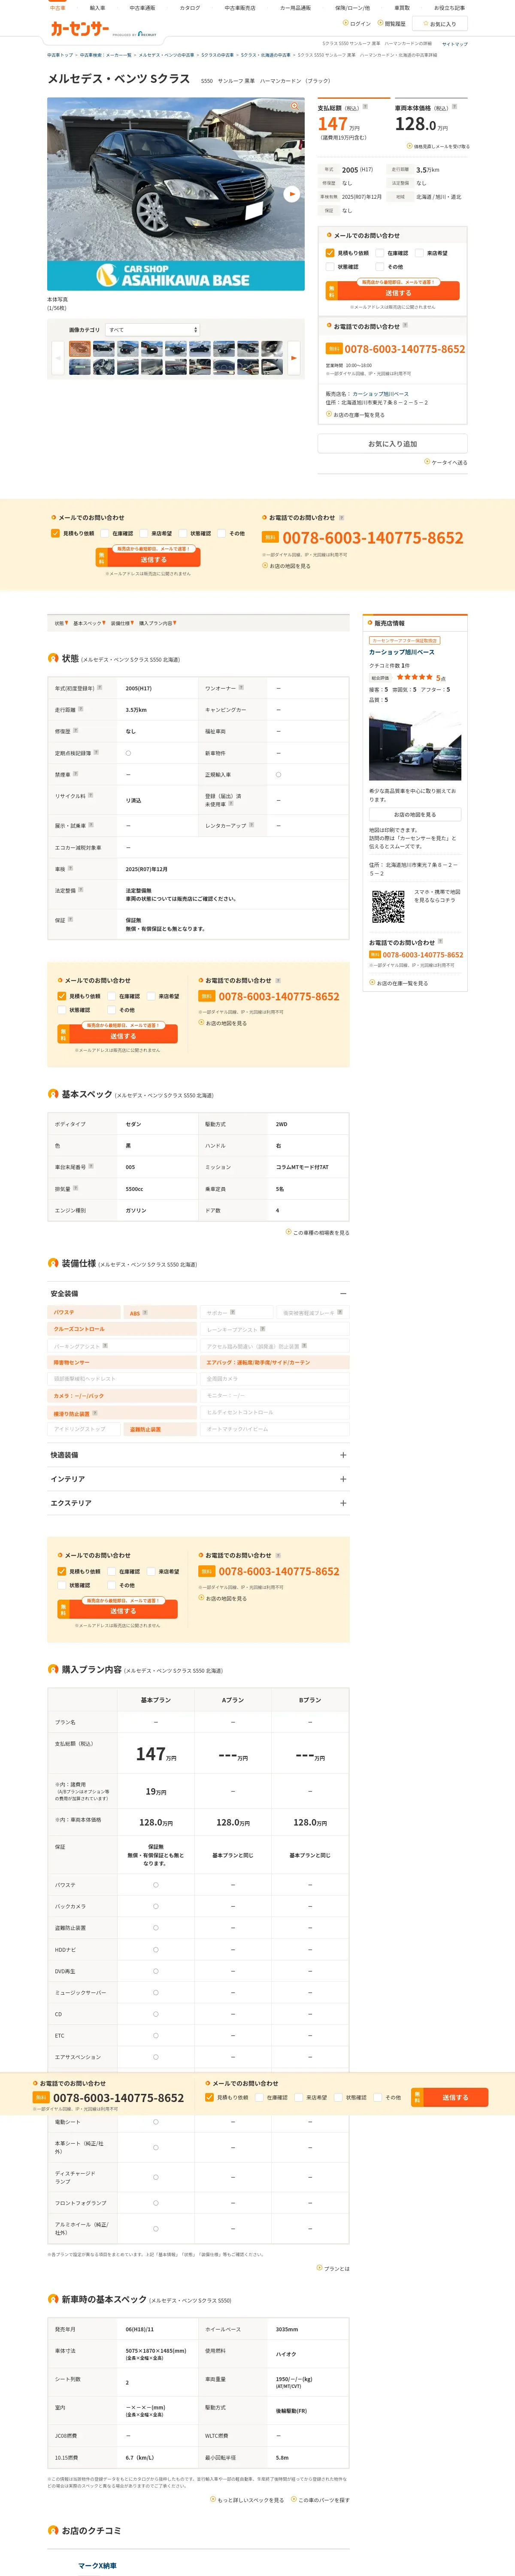This screenshot has width=515, height=2576.
Task: Open the help icon beside 支払総額 (税込) at top
Action: [x=365, y=107]
